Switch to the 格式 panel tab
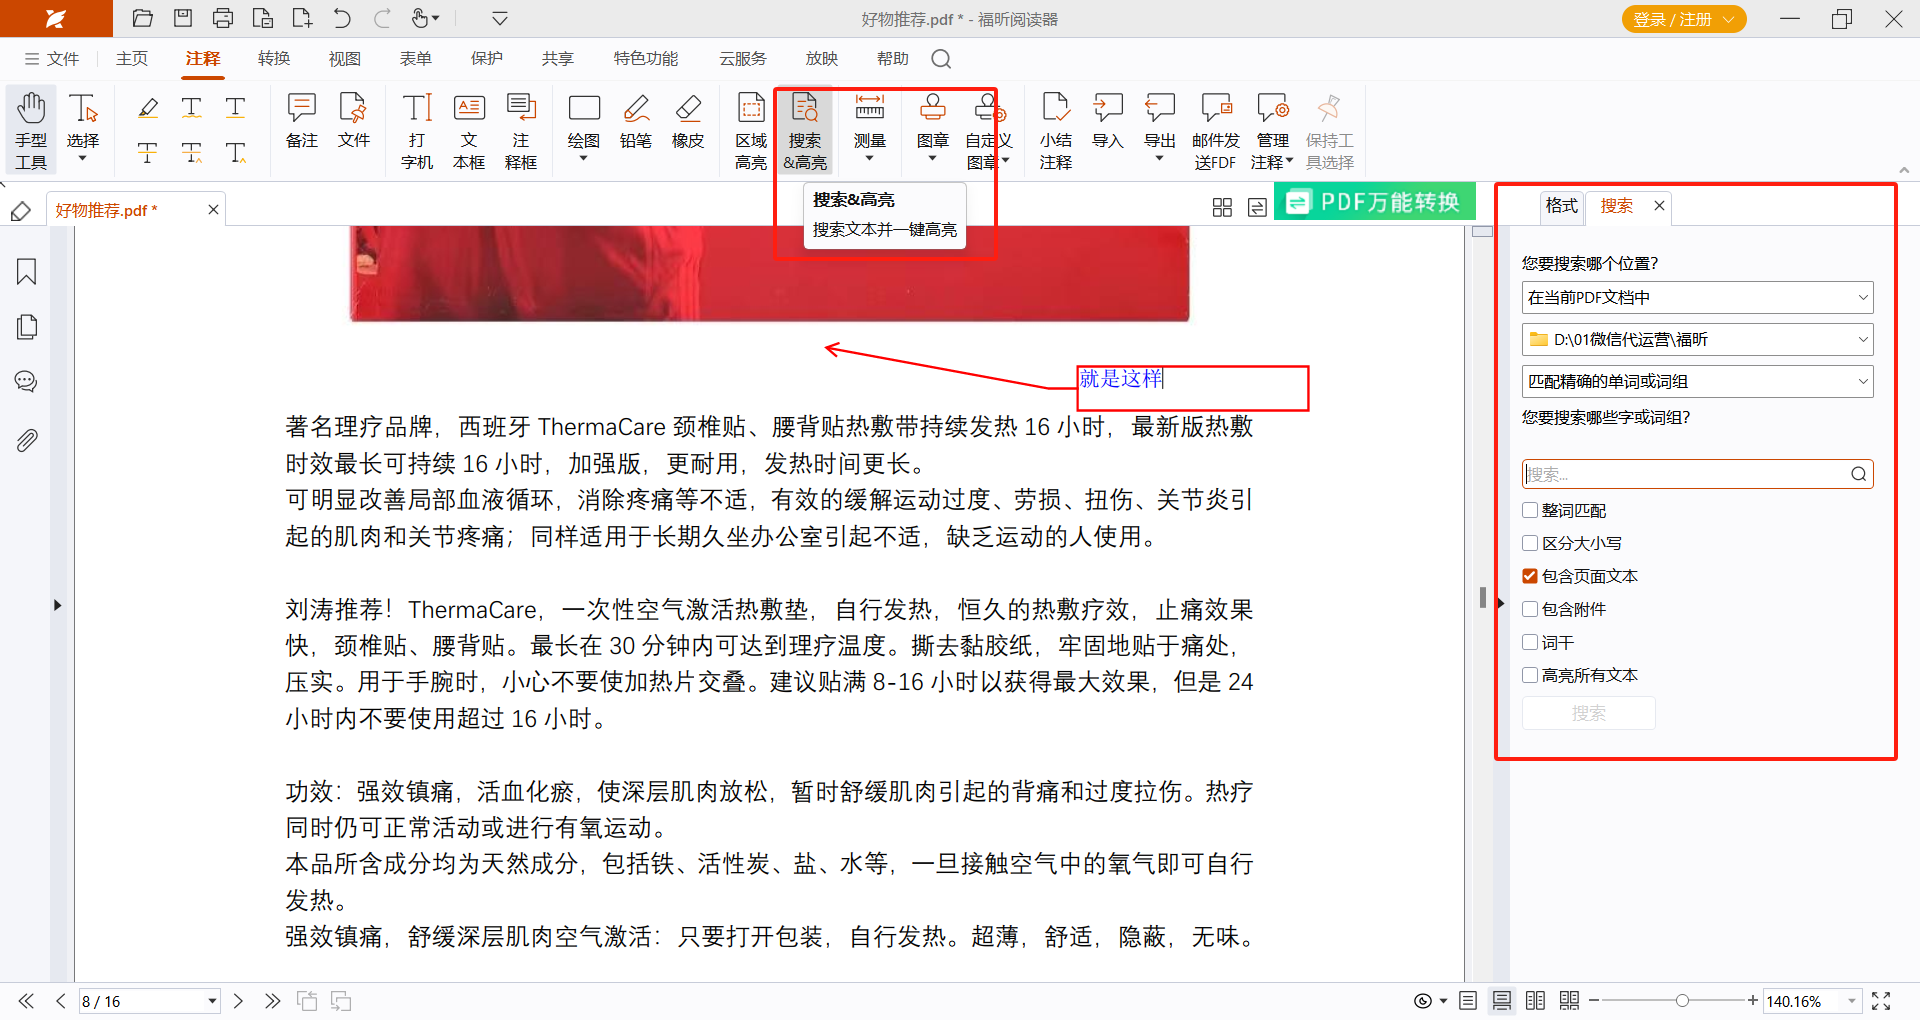 pyautogui.click(x=1561, y=205)
